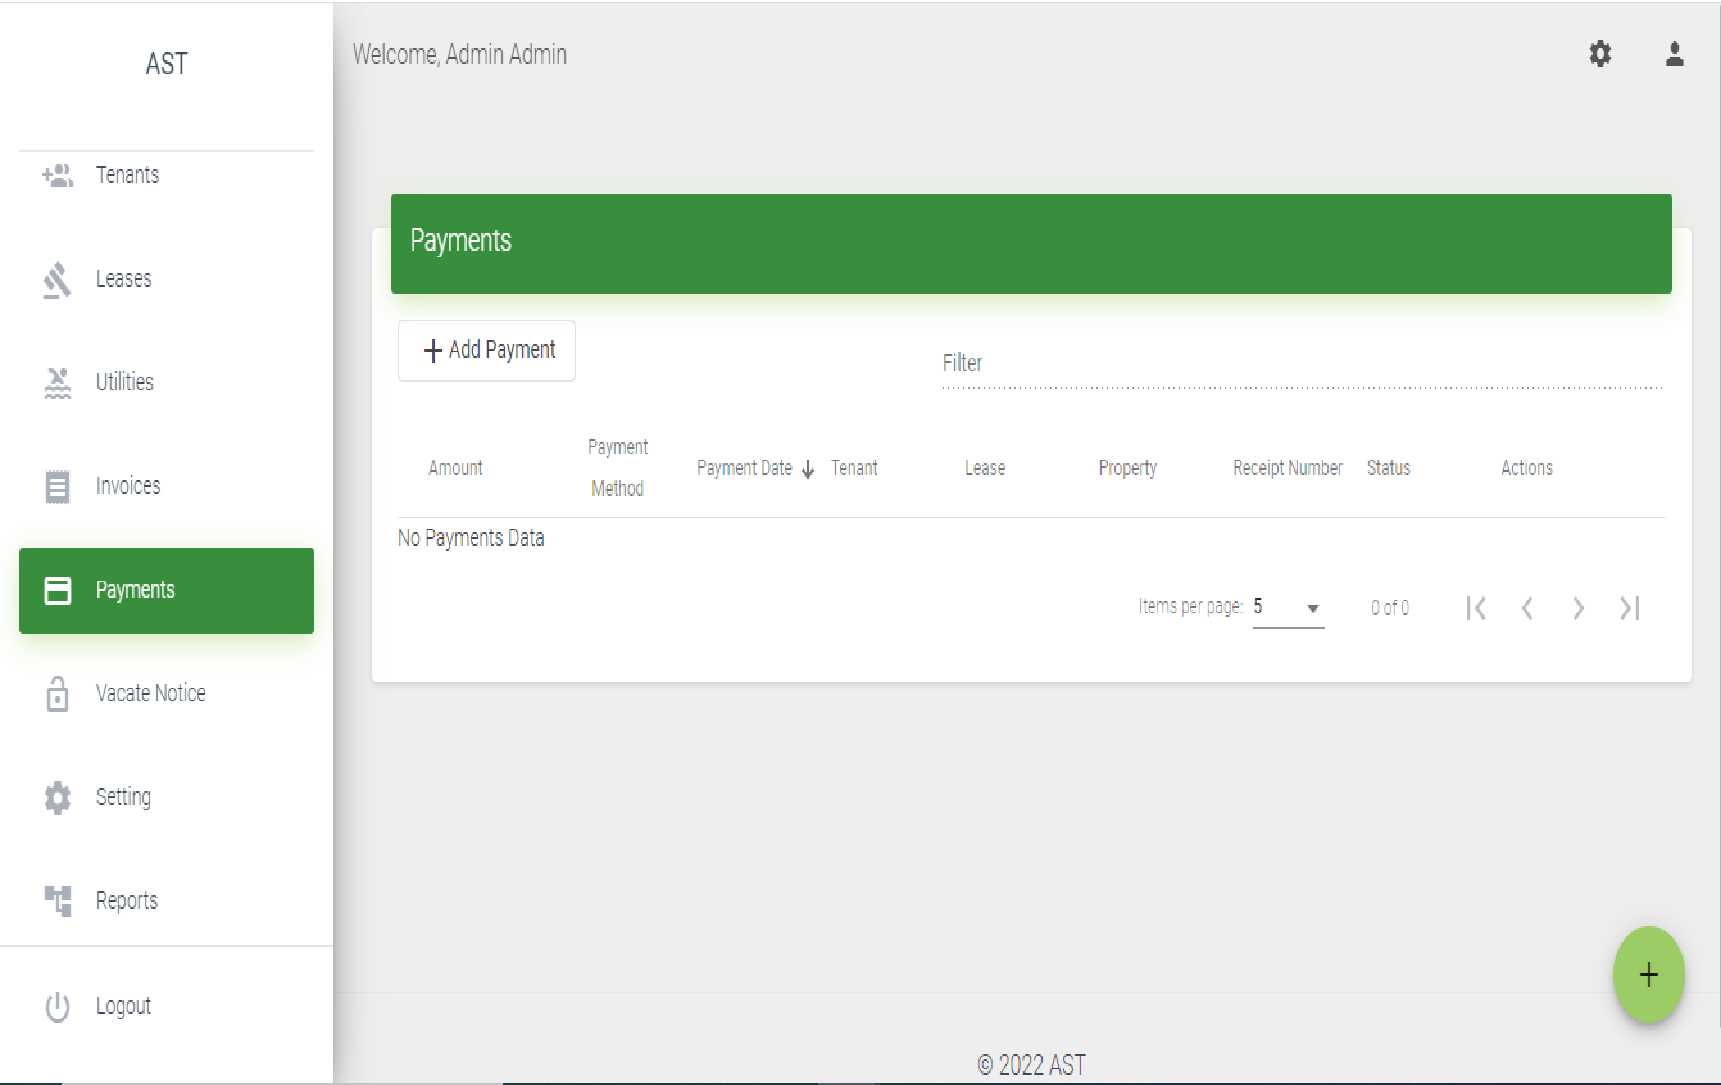Click the Vacate Notice lock icon
1721x1085 pixels.
coord(58,694)
